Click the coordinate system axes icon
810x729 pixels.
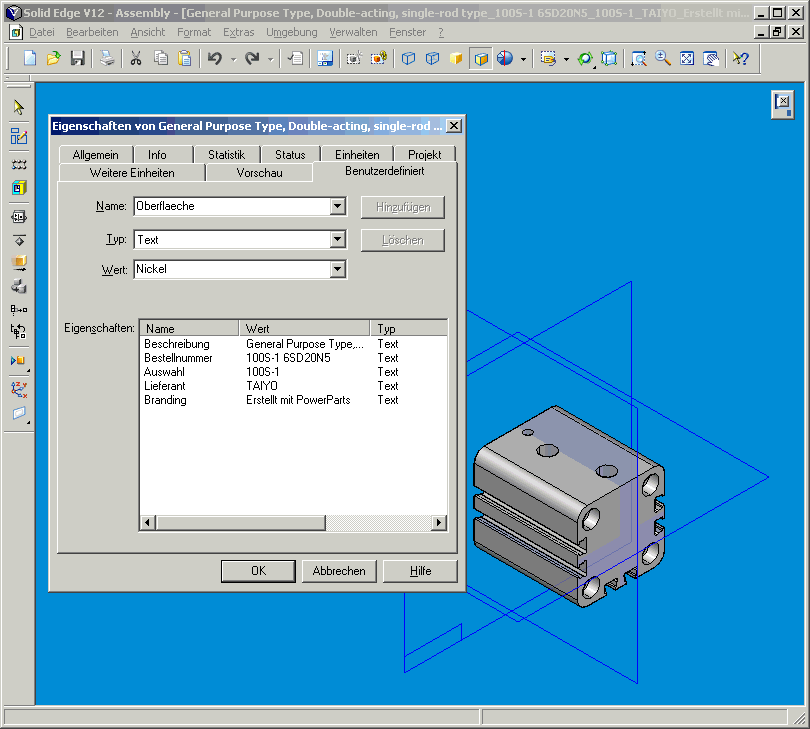pos(18,389)
